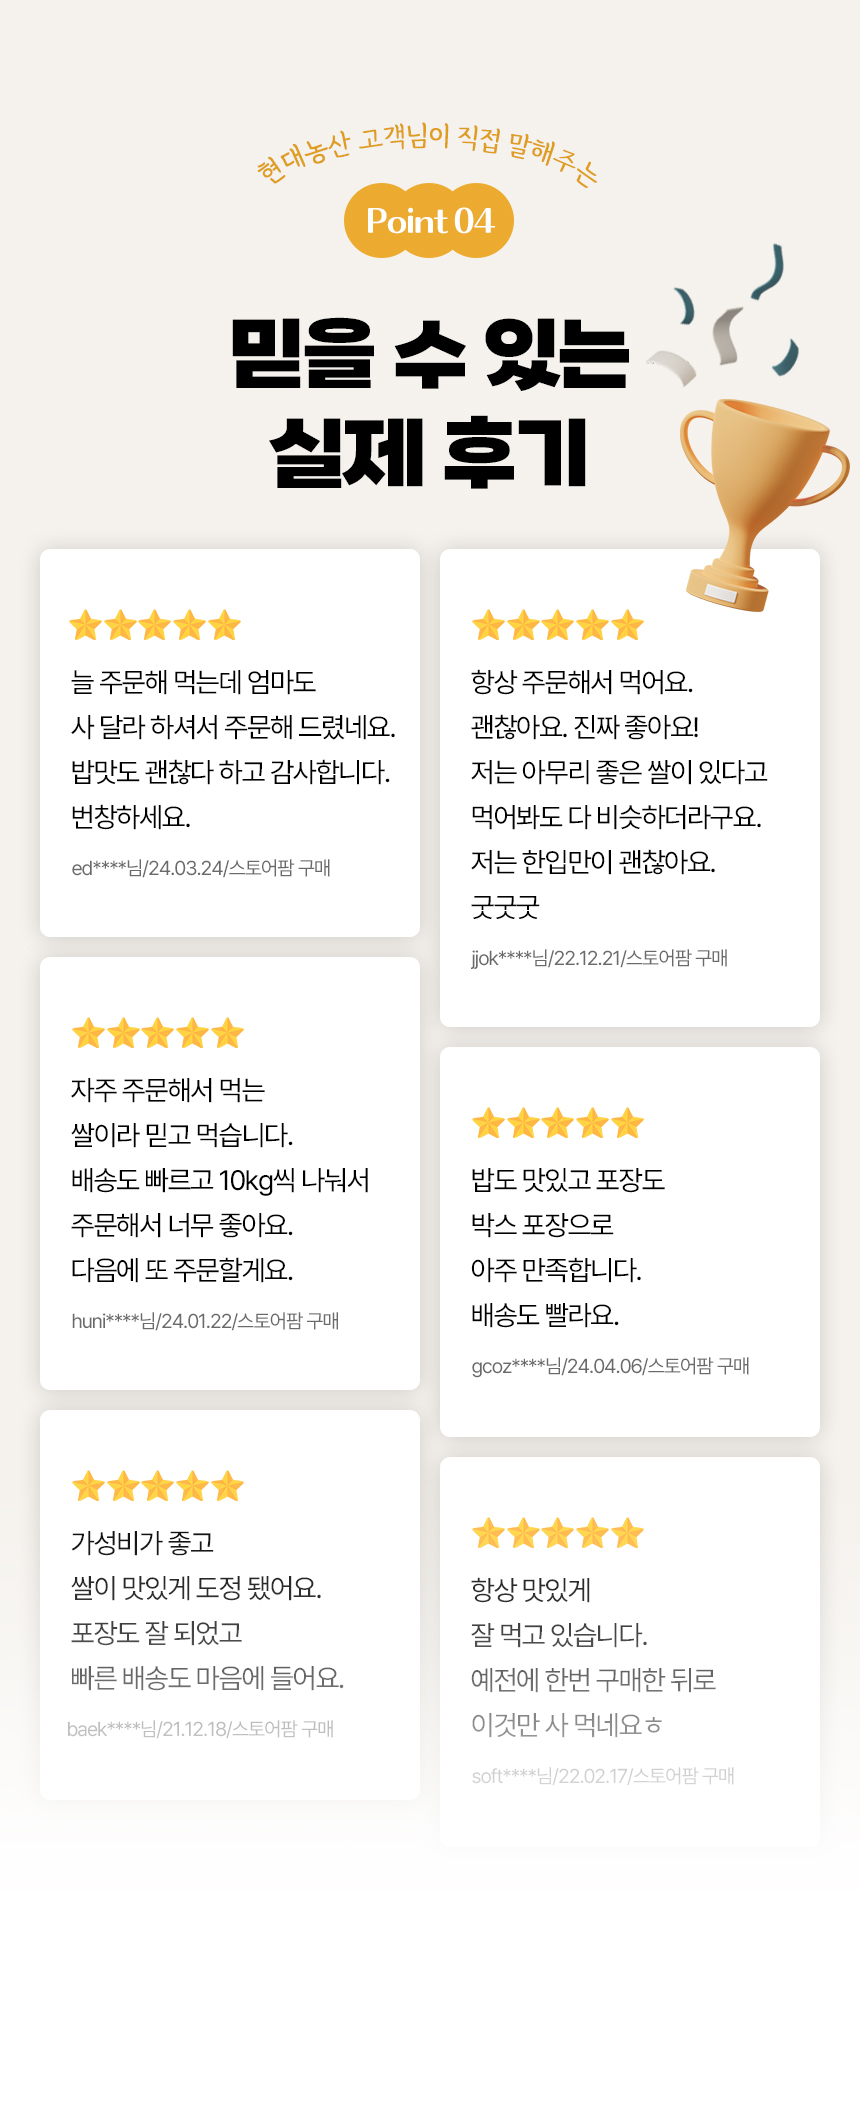Click the star rating on ed**** review
Screen dimensions: 860x2117
click(x=155, y=626)
